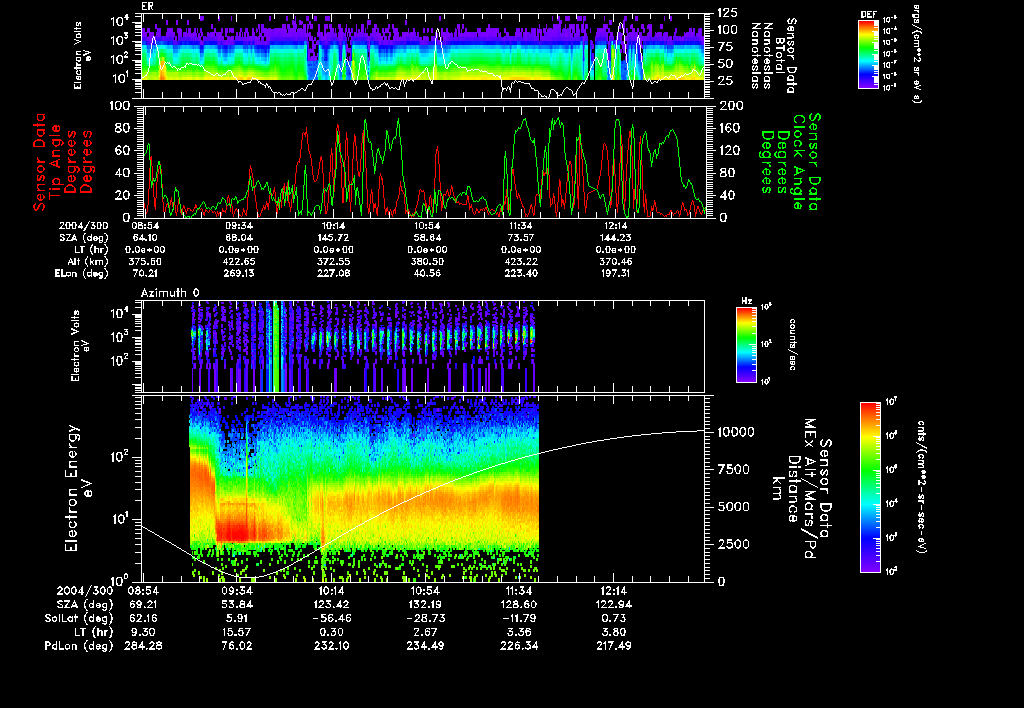Click the SZA value 73.57
Viewport: 1024px width, 708px height.
click(x=520, y=238)
